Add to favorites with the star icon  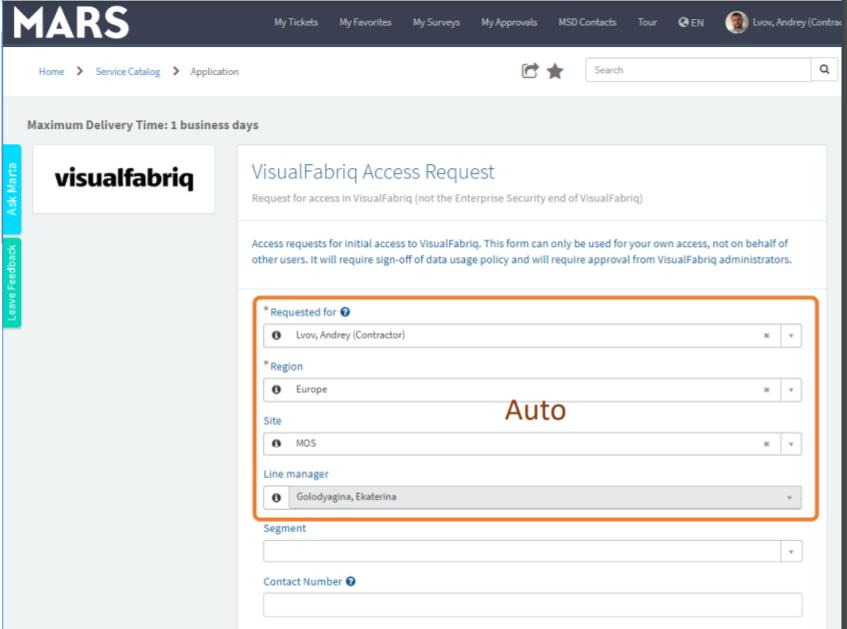coord(555,71)
